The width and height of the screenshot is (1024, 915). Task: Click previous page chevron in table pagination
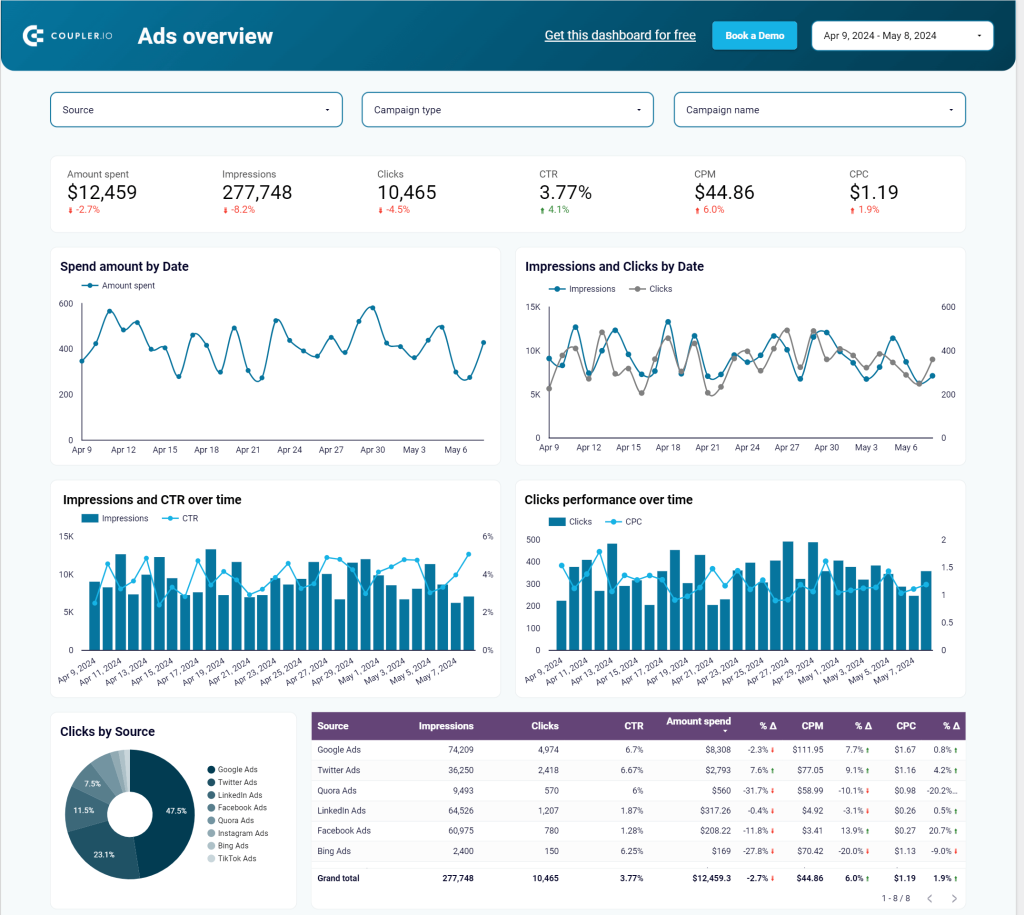click(930, 898)
